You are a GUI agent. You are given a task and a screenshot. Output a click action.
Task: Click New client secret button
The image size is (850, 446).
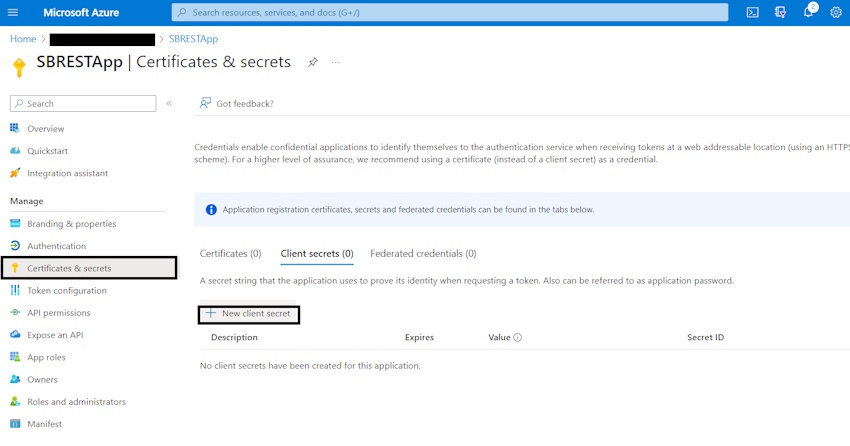[x=249, y=314]
